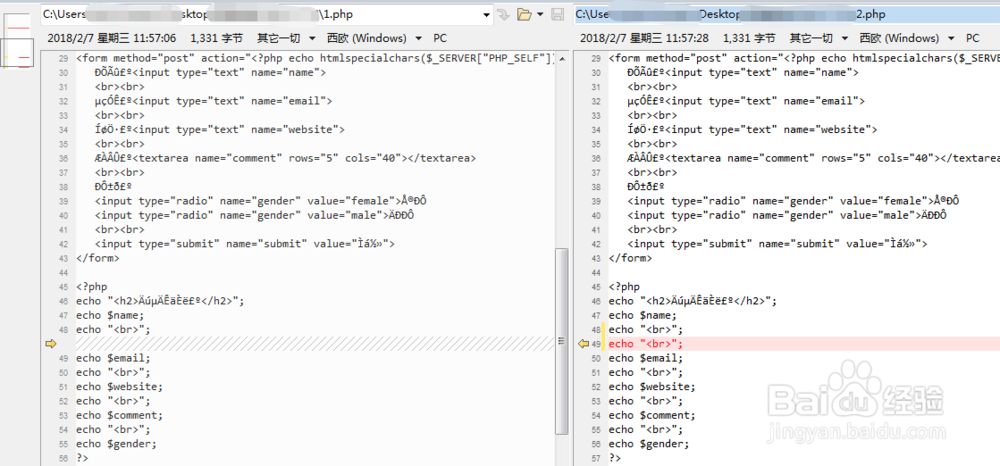The image size is (1000, 466).
Task: Open the right pane 其它一切 file format dropdown
Action: click(820, 38)
